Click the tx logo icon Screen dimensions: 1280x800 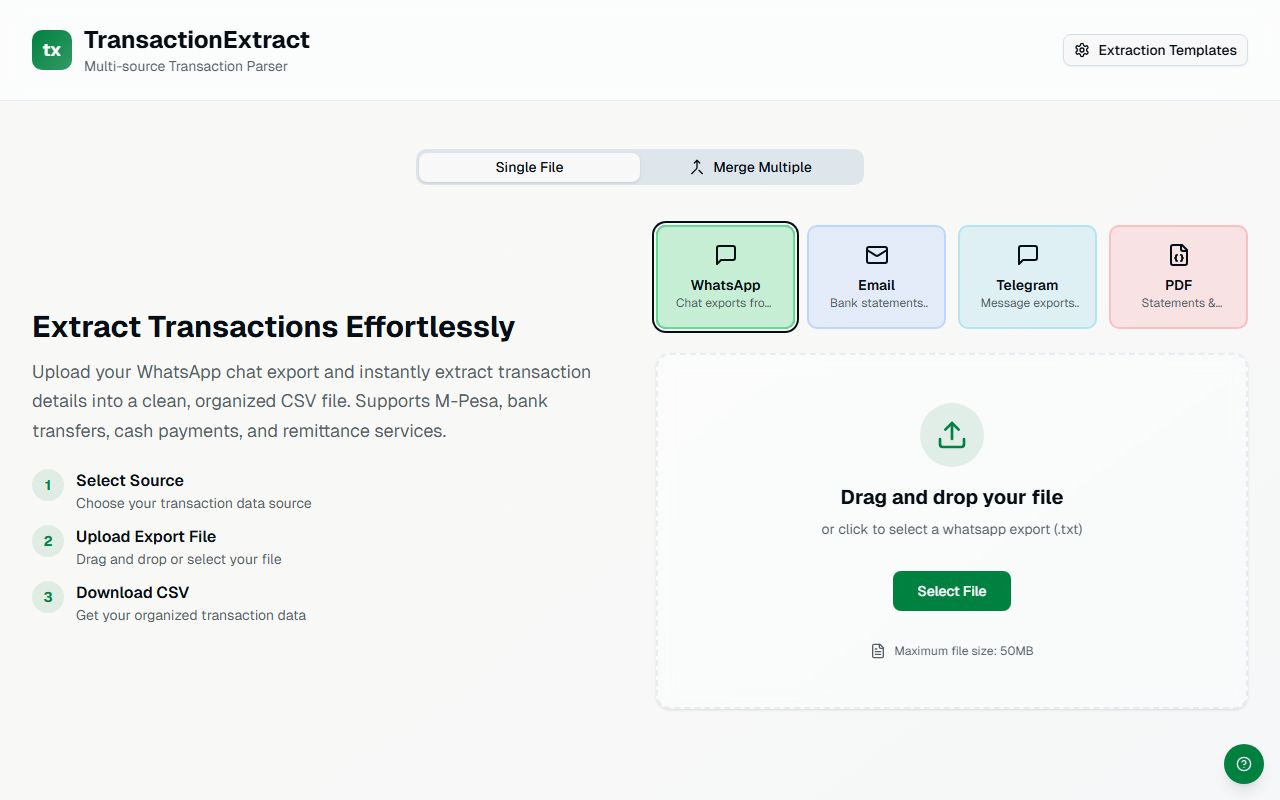pos(51,49)
